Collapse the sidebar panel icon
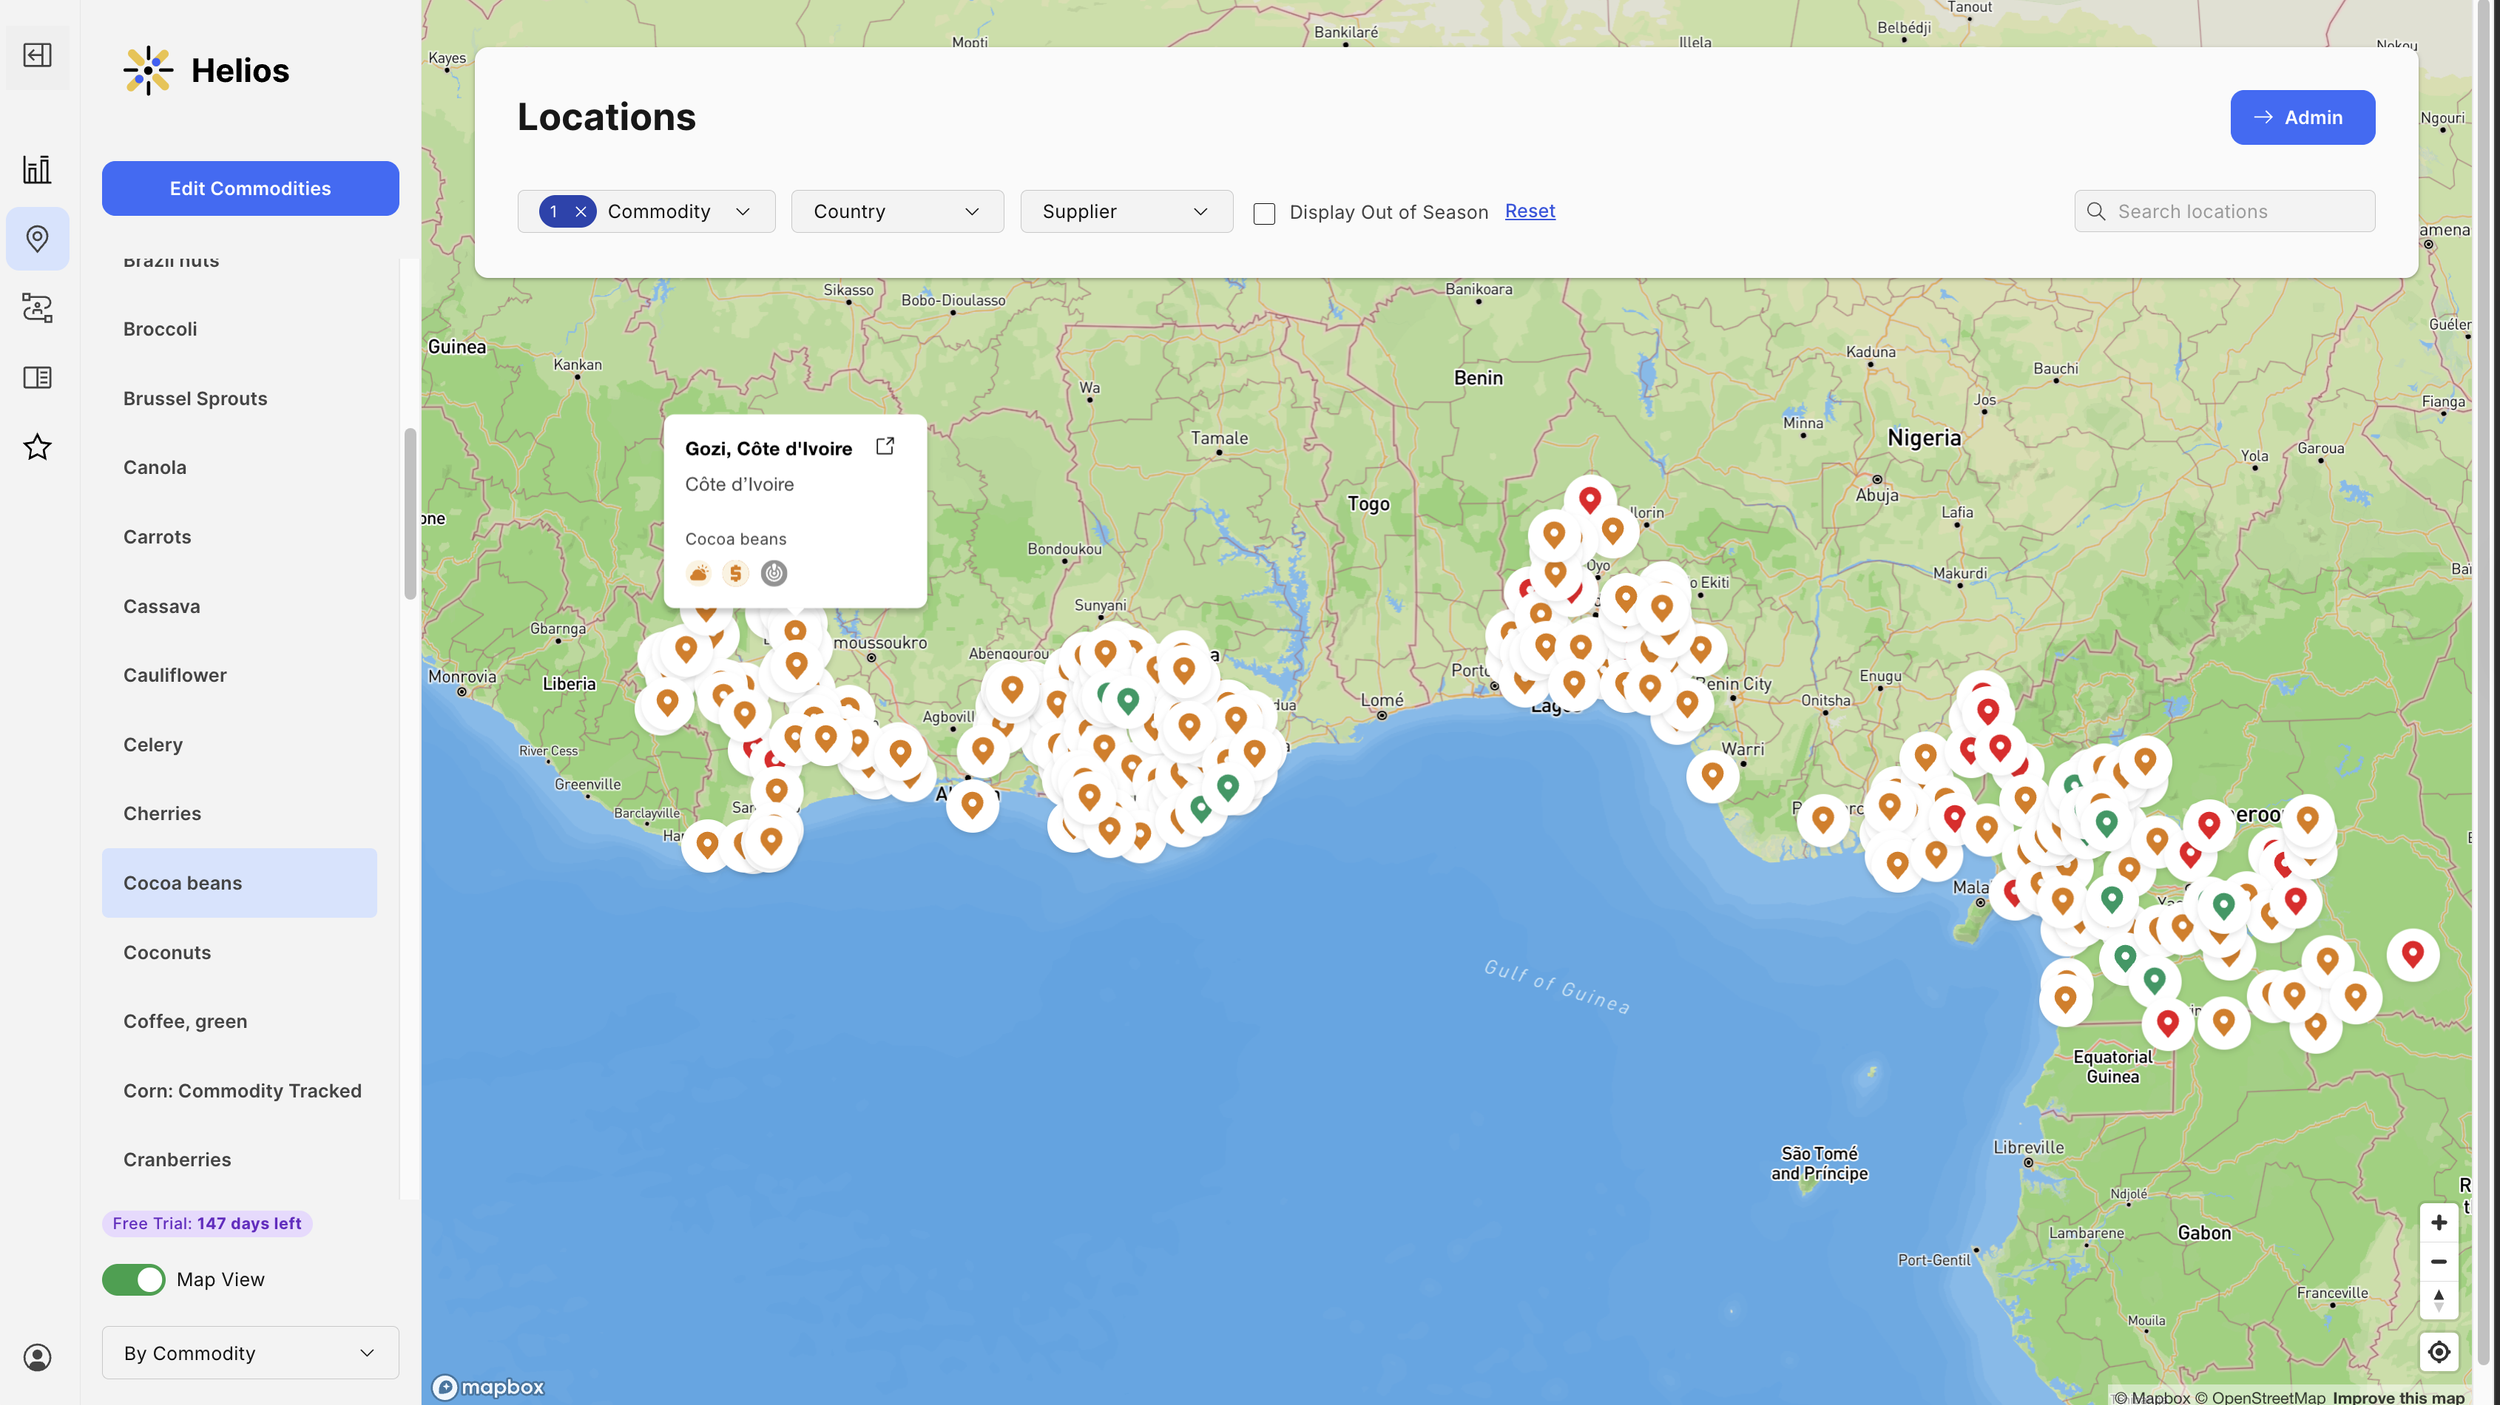Screen dimensions: 2500x1405 [37, 55]
